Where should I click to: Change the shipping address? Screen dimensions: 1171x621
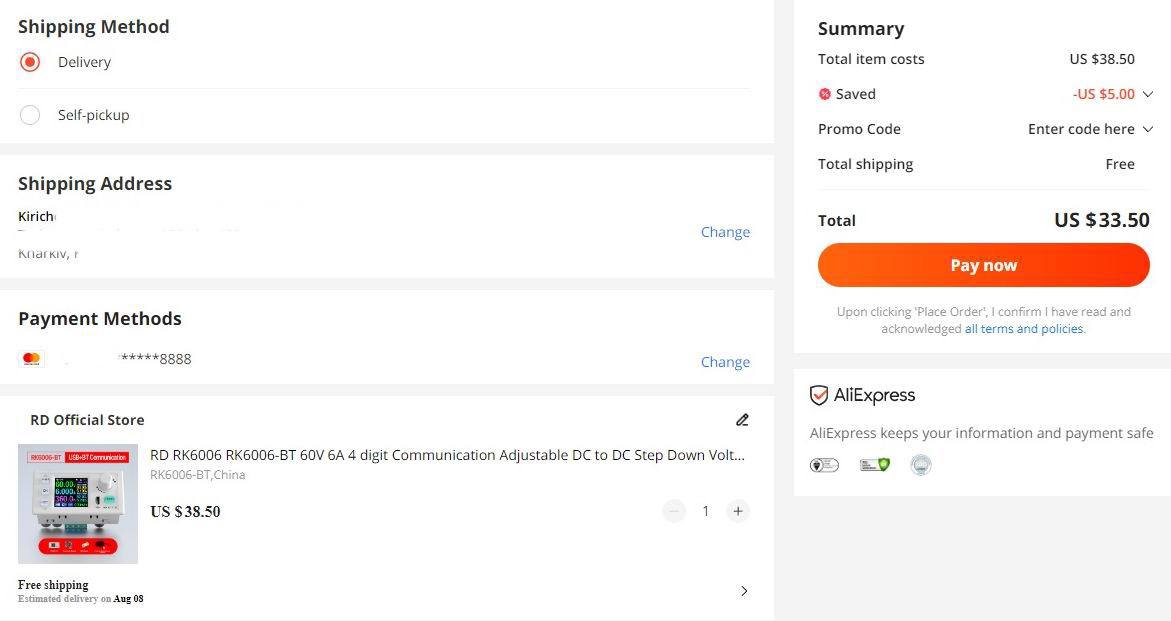(x=725, y=232)
